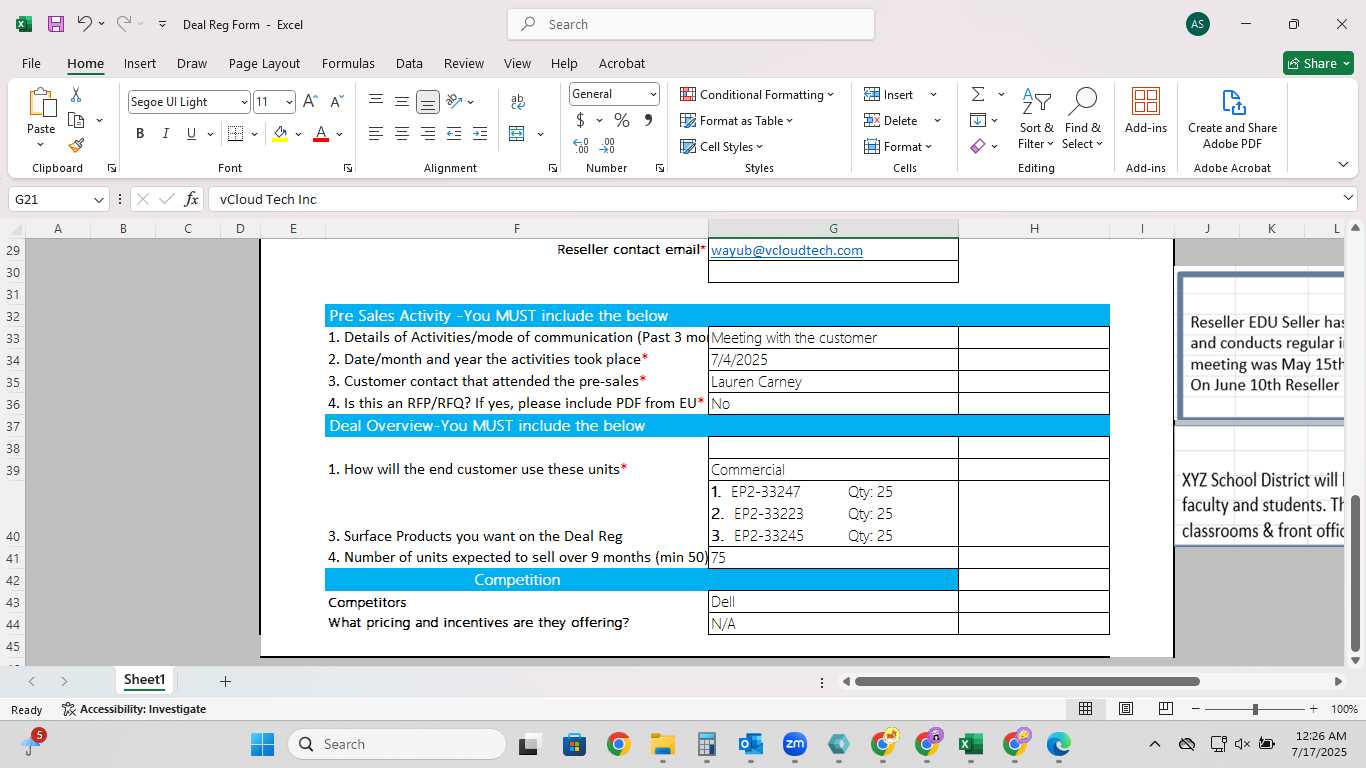Select the Sheet1 tab

coord(144,680)
